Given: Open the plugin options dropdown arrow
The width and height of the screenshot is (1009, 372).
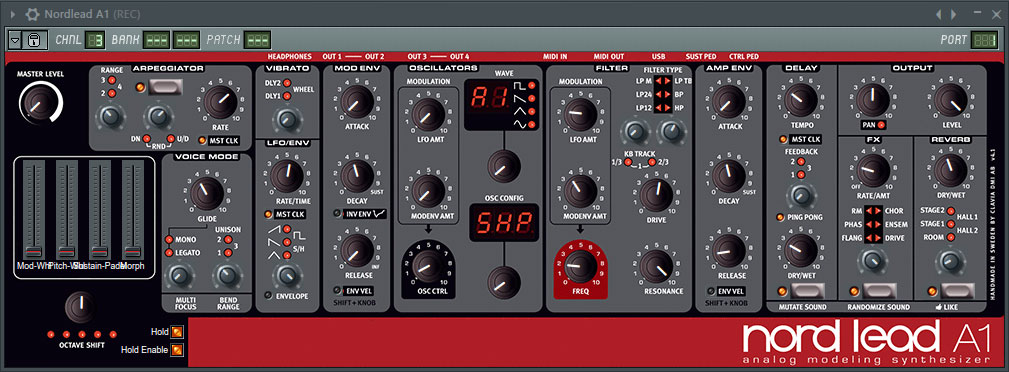Looking at the screenshot, I should click(x=15, y=40).
